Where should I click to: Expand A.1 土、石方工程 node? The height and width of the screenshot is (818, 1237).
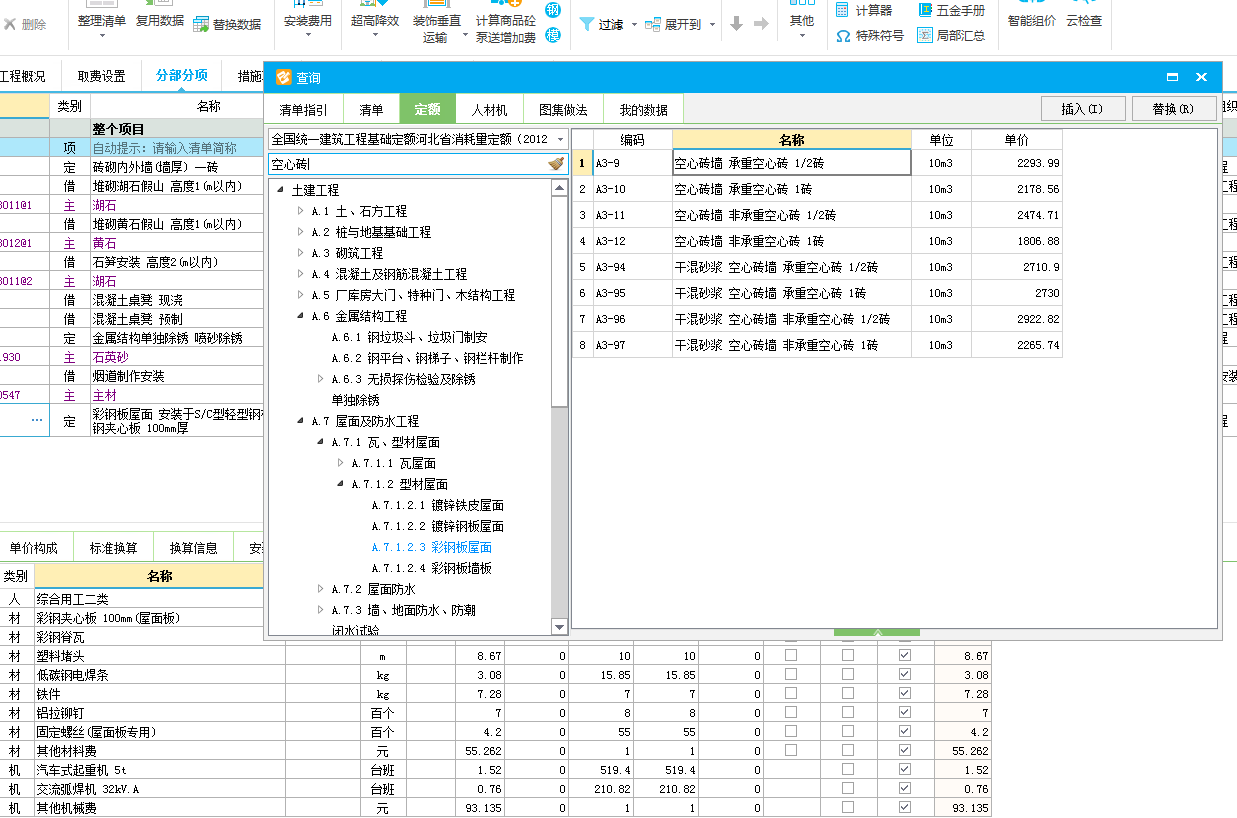[301, 211]
